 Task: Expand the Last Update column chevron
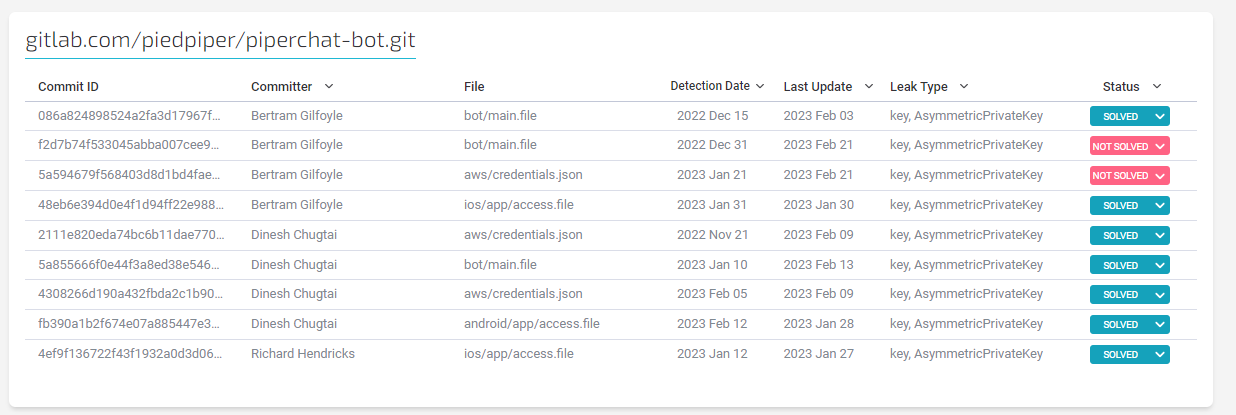point(868,87)
